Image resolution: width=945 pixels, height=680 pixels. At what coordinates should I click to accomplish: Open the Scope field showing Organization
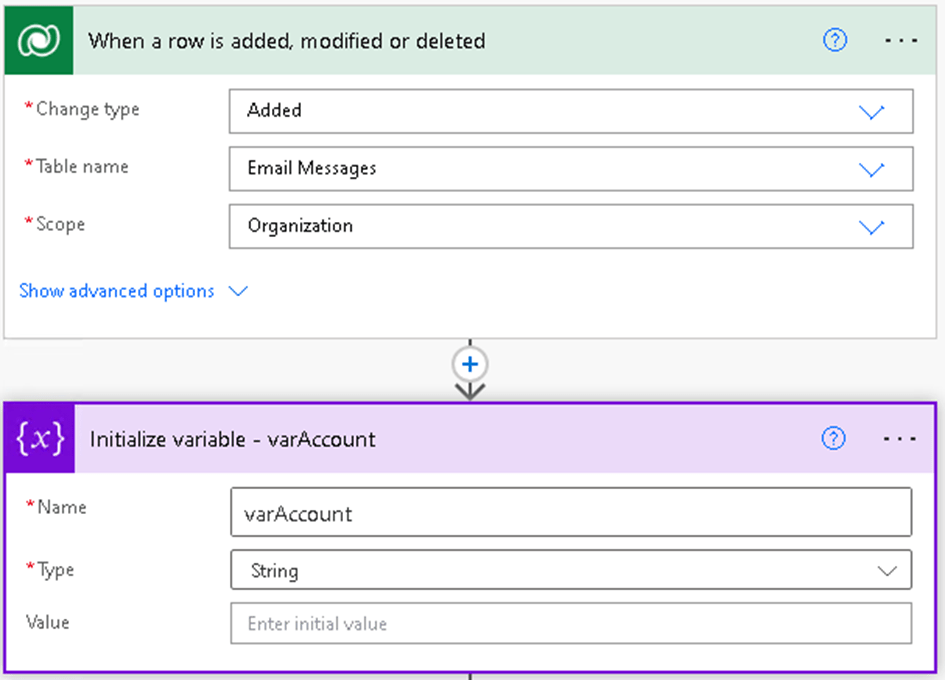(540, 226)
